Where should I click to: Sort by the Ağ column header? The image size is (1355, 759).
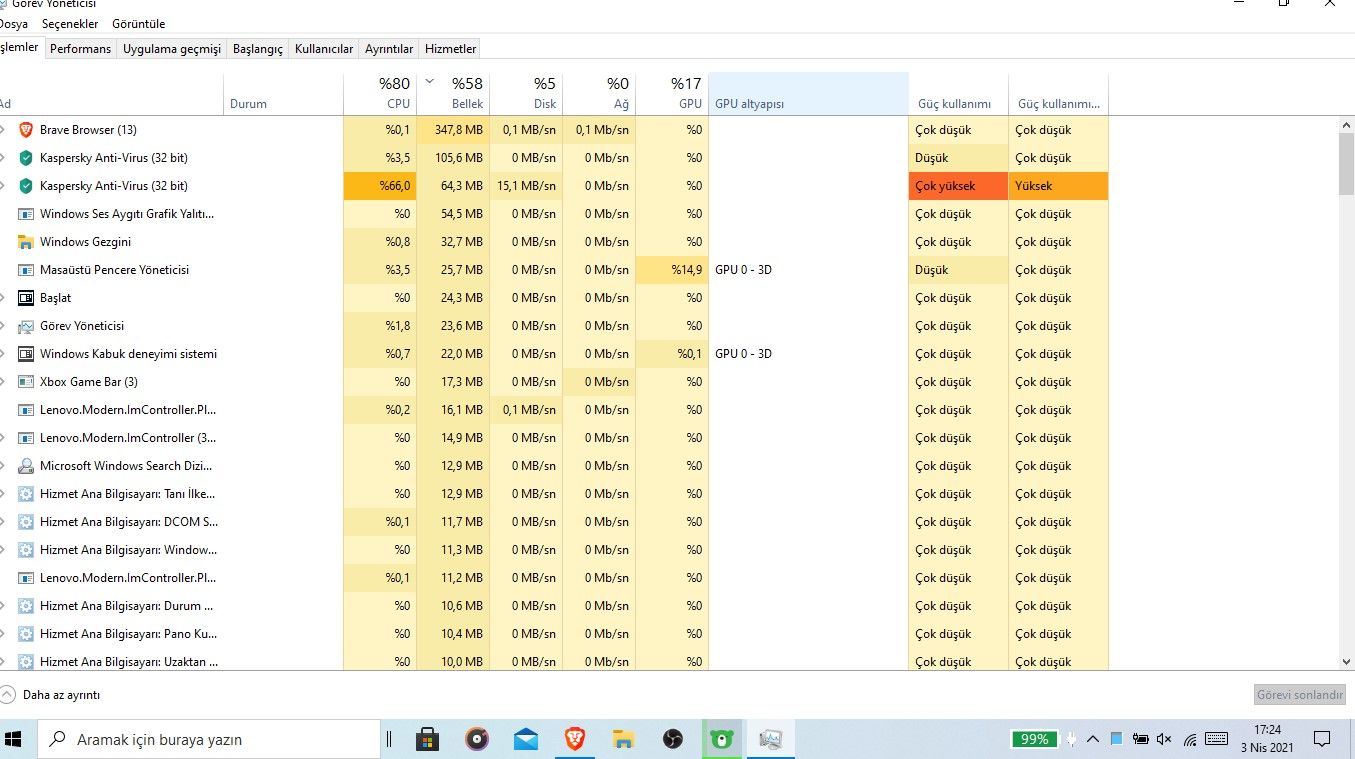point(599,94)
